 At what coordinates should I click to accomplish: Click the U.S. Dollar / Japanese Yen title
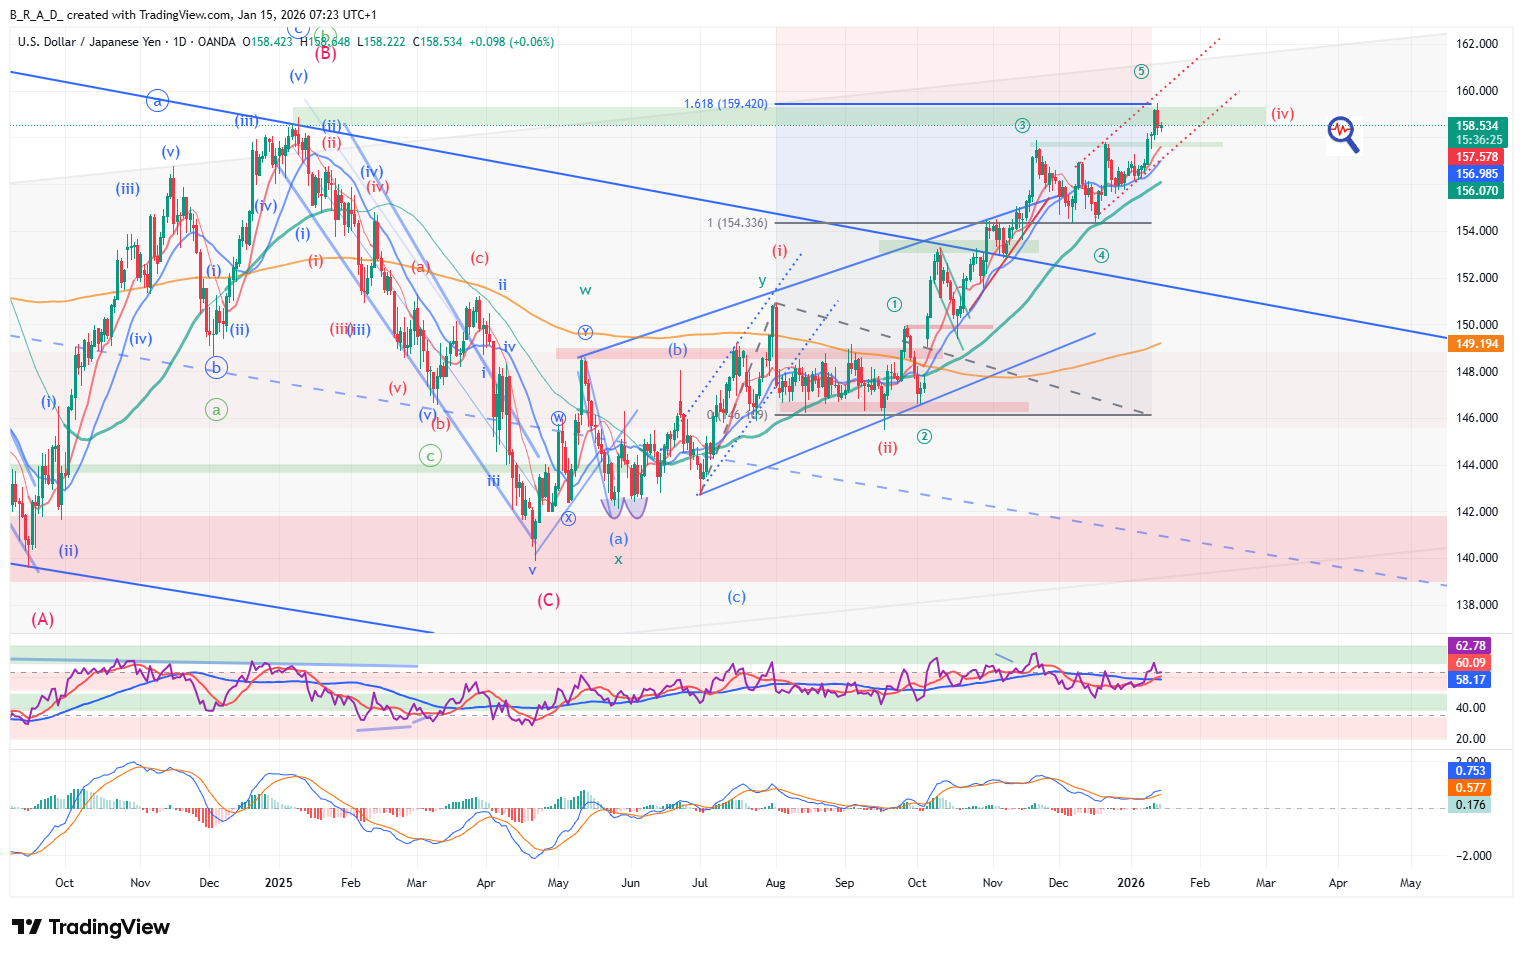pyautogui.click(x=89, y=42)
